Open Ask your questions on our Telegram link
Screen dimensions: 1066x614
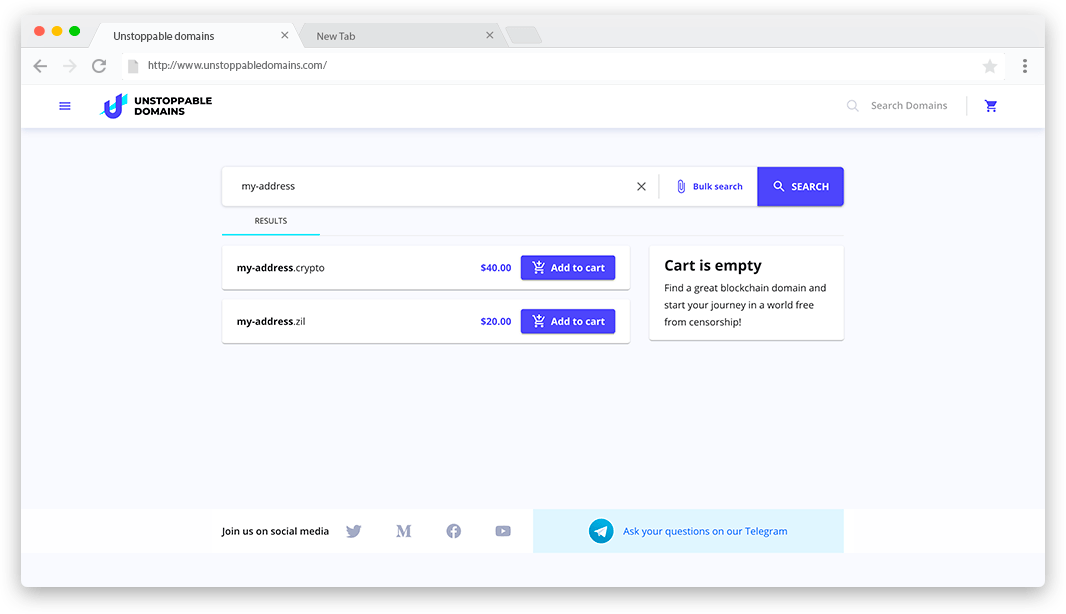click(x=705, y=531)
